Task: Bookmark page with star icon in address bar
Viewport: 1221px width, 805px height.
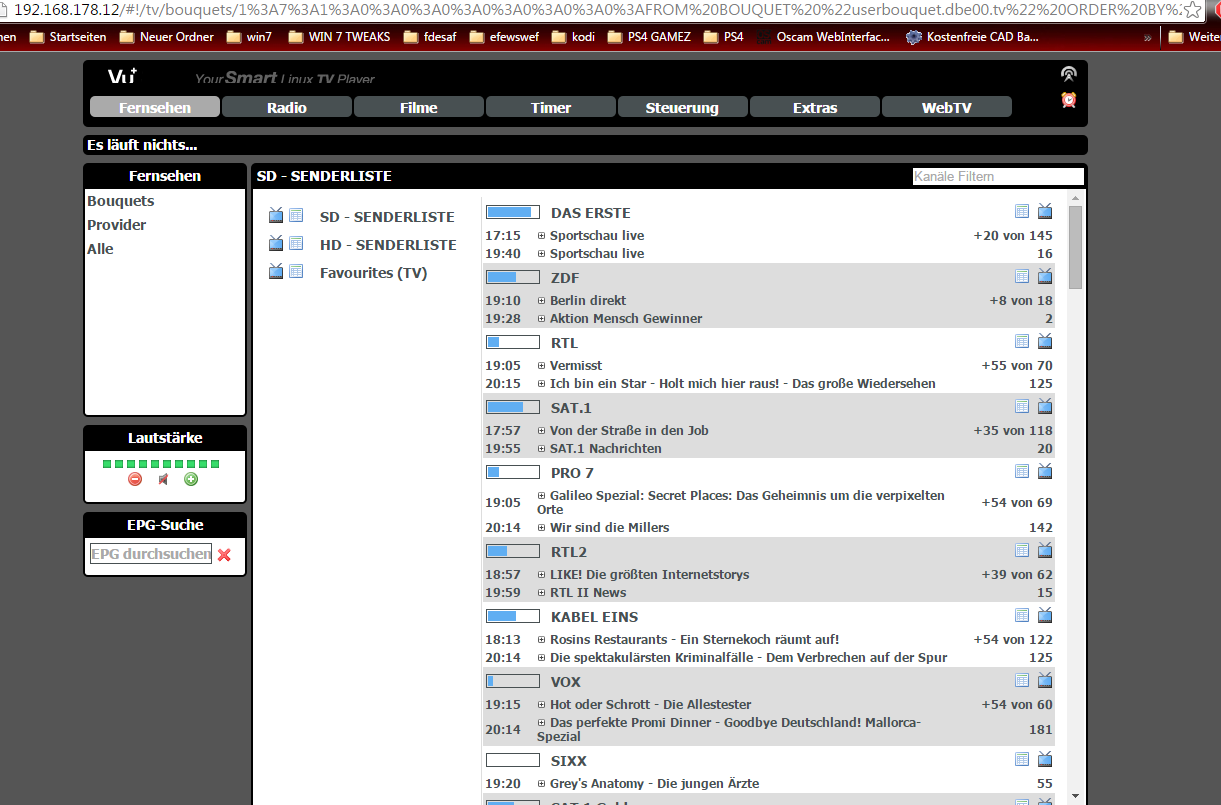Action: pos(1192,9)
